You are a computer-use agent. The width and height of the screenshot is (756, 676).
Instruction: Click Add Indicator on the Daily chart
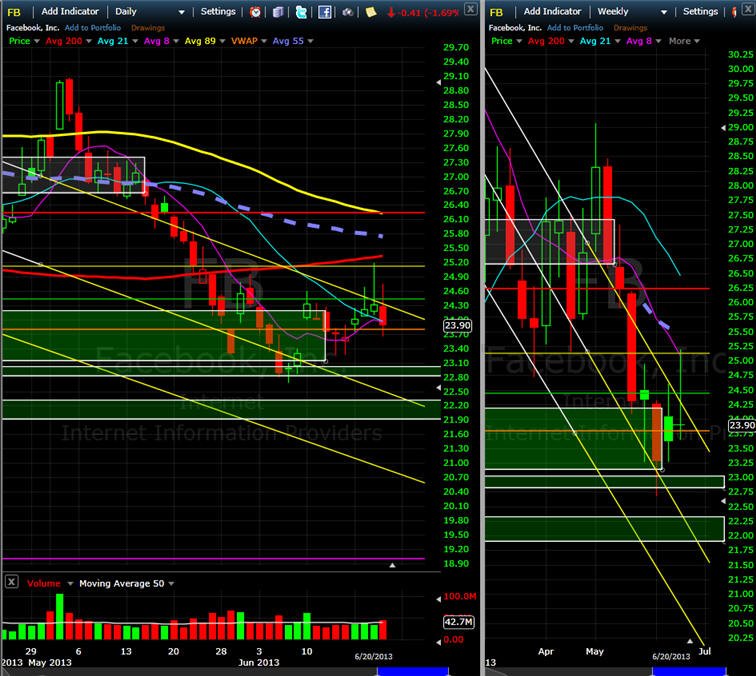click(70, 12)
